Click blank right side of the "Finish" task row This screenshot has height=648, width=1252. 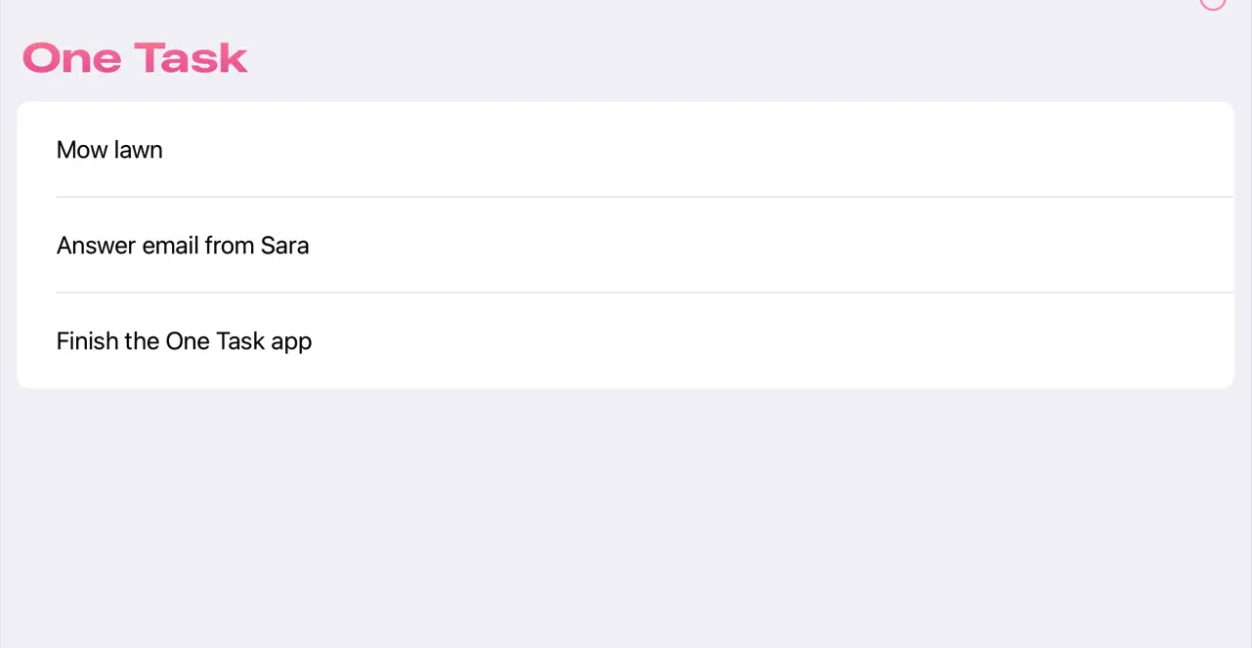800,342
